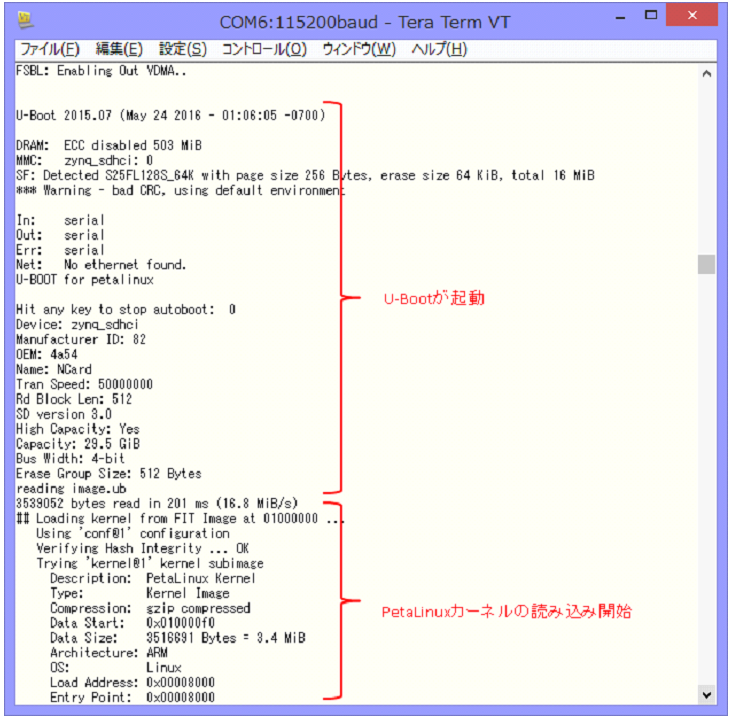Open the ファイル(F) menu
The height and width of the screenshot is (720, 734).
point(50,49)
